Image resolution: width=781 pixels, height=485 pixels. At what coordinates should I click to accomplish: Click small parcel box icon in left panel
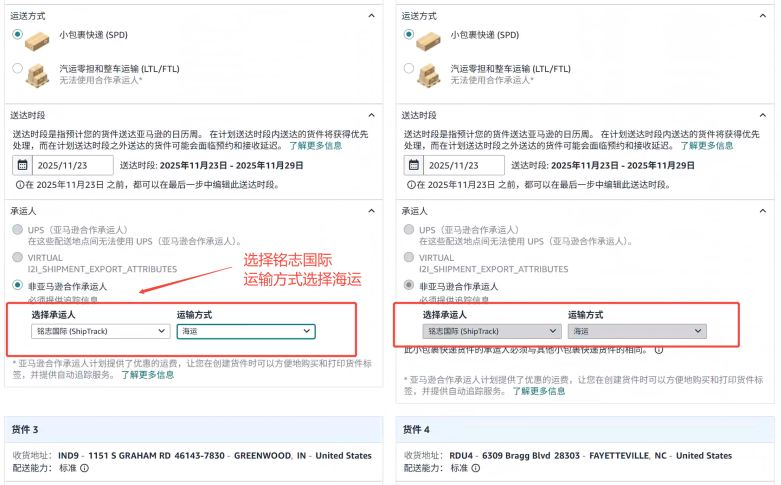click(x=37, y=41)
